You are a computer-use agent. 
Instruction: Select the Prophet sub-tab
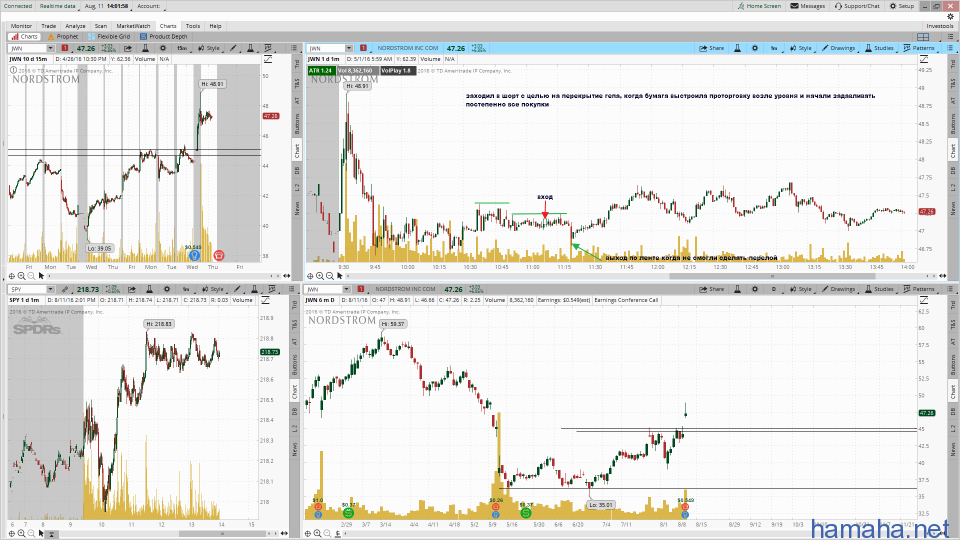pos(63,36)
